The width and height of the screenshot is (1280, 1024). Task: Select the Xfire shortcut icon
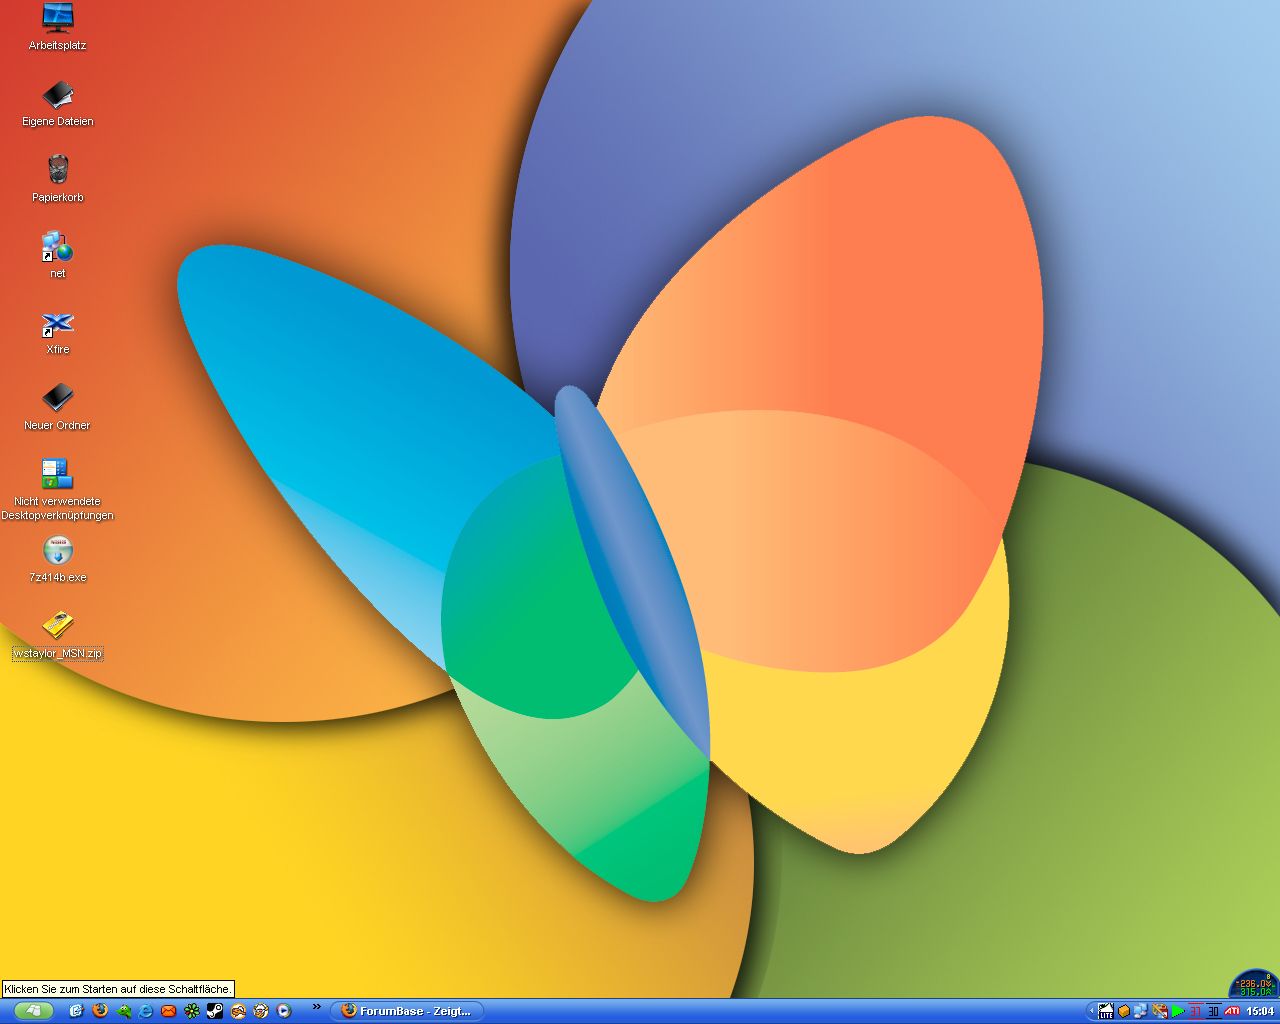click(x=57, y=331)
